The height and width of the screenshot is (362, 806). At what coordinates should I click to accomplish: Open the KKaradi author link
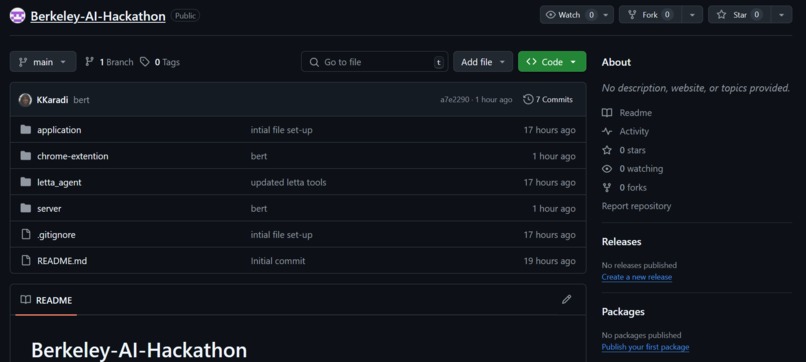click(x=52, y=100)
